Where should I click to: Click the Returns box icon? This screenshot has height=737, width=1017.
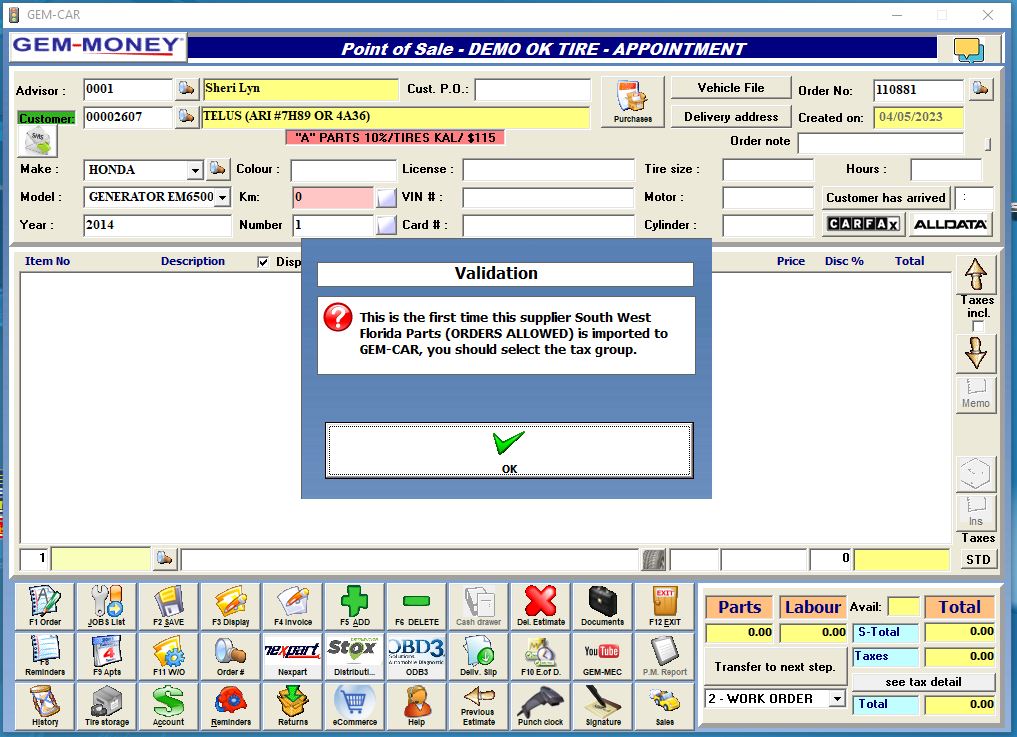[x=293, y=707]
